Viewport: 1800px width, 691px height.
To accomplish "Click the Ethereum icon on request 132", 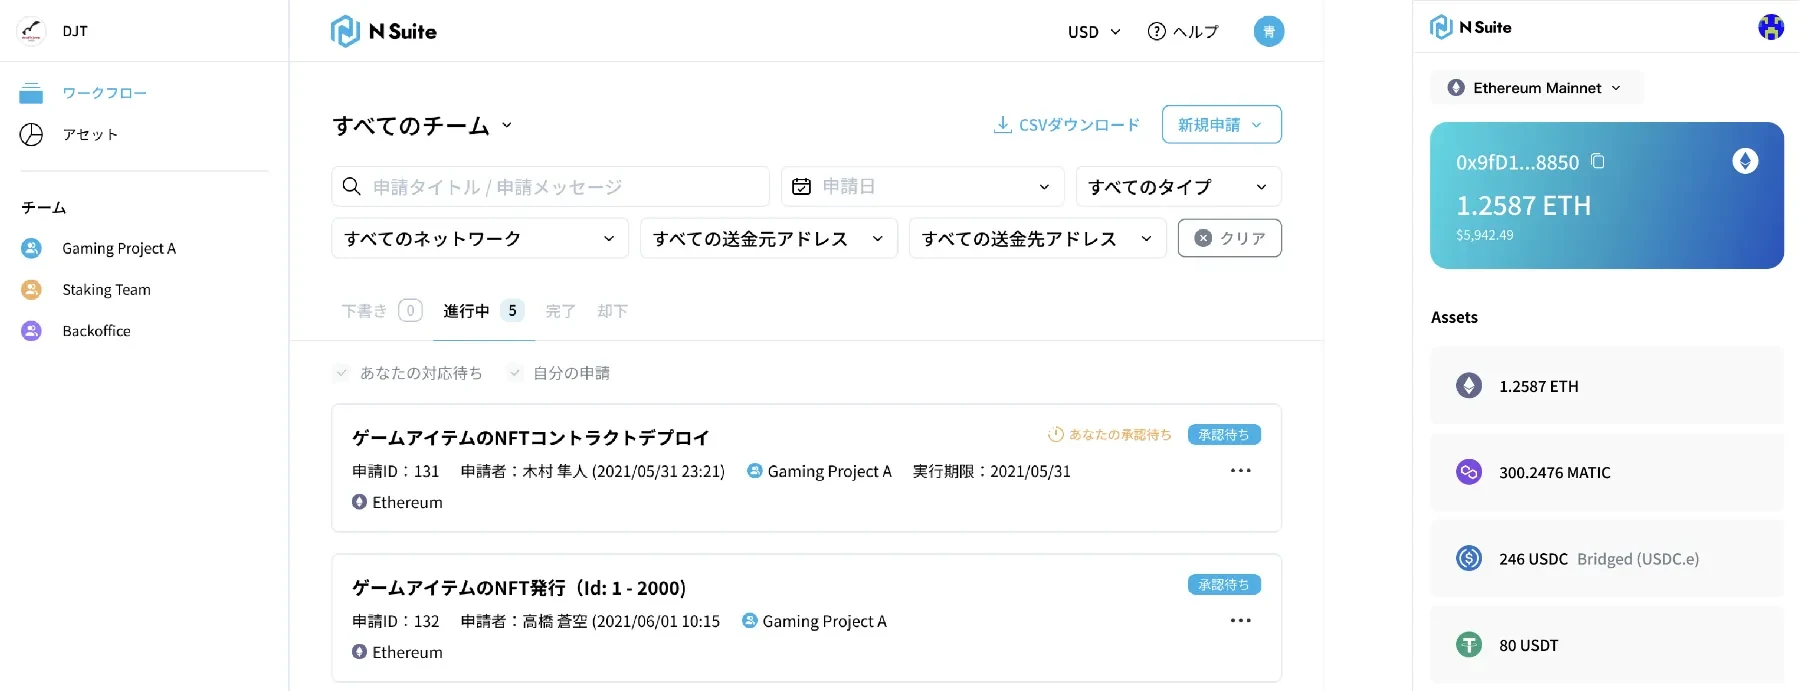I will (359, 652).
